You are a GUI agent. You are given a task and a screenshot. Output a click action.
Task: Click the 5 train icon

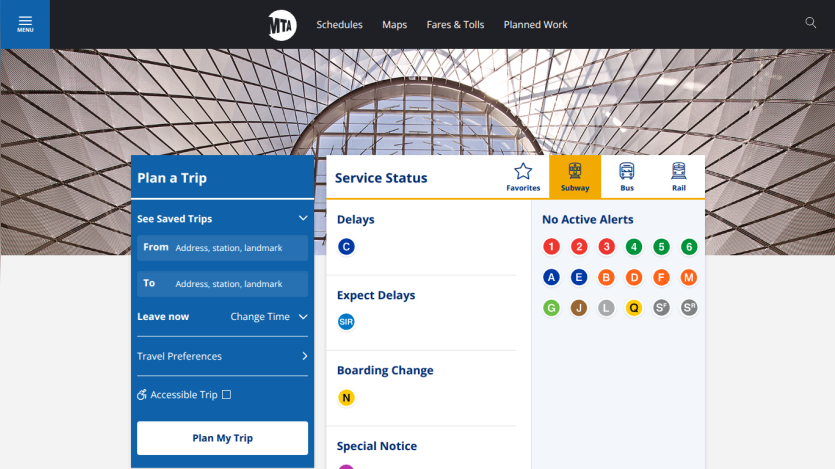[x=661, y=246]
